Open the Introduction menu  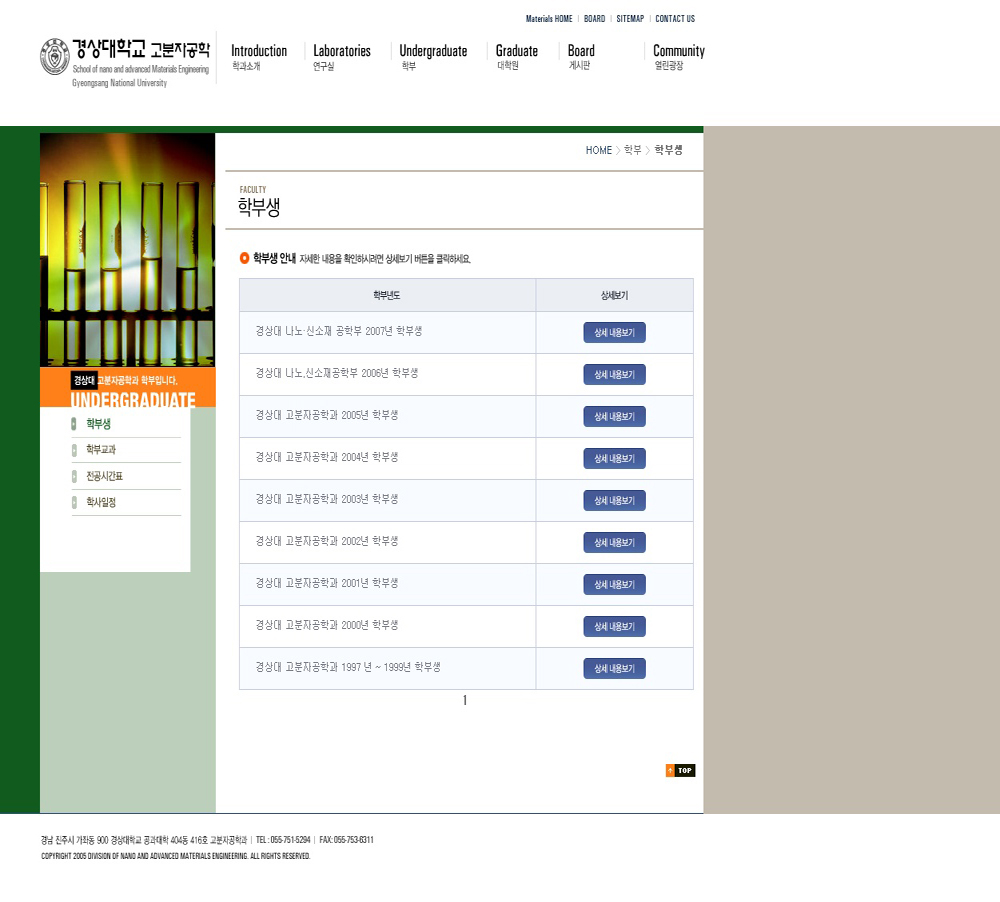[258, 51]
